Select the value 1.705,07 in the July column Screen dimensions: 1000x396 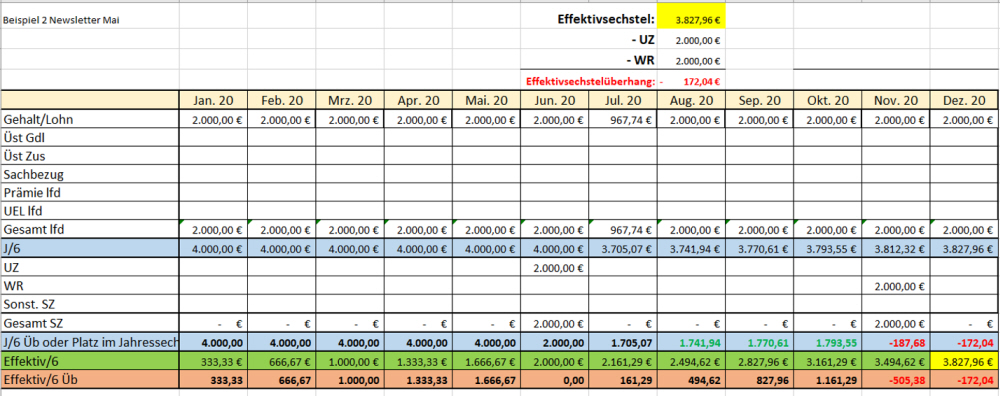click(x=622, y=342)
